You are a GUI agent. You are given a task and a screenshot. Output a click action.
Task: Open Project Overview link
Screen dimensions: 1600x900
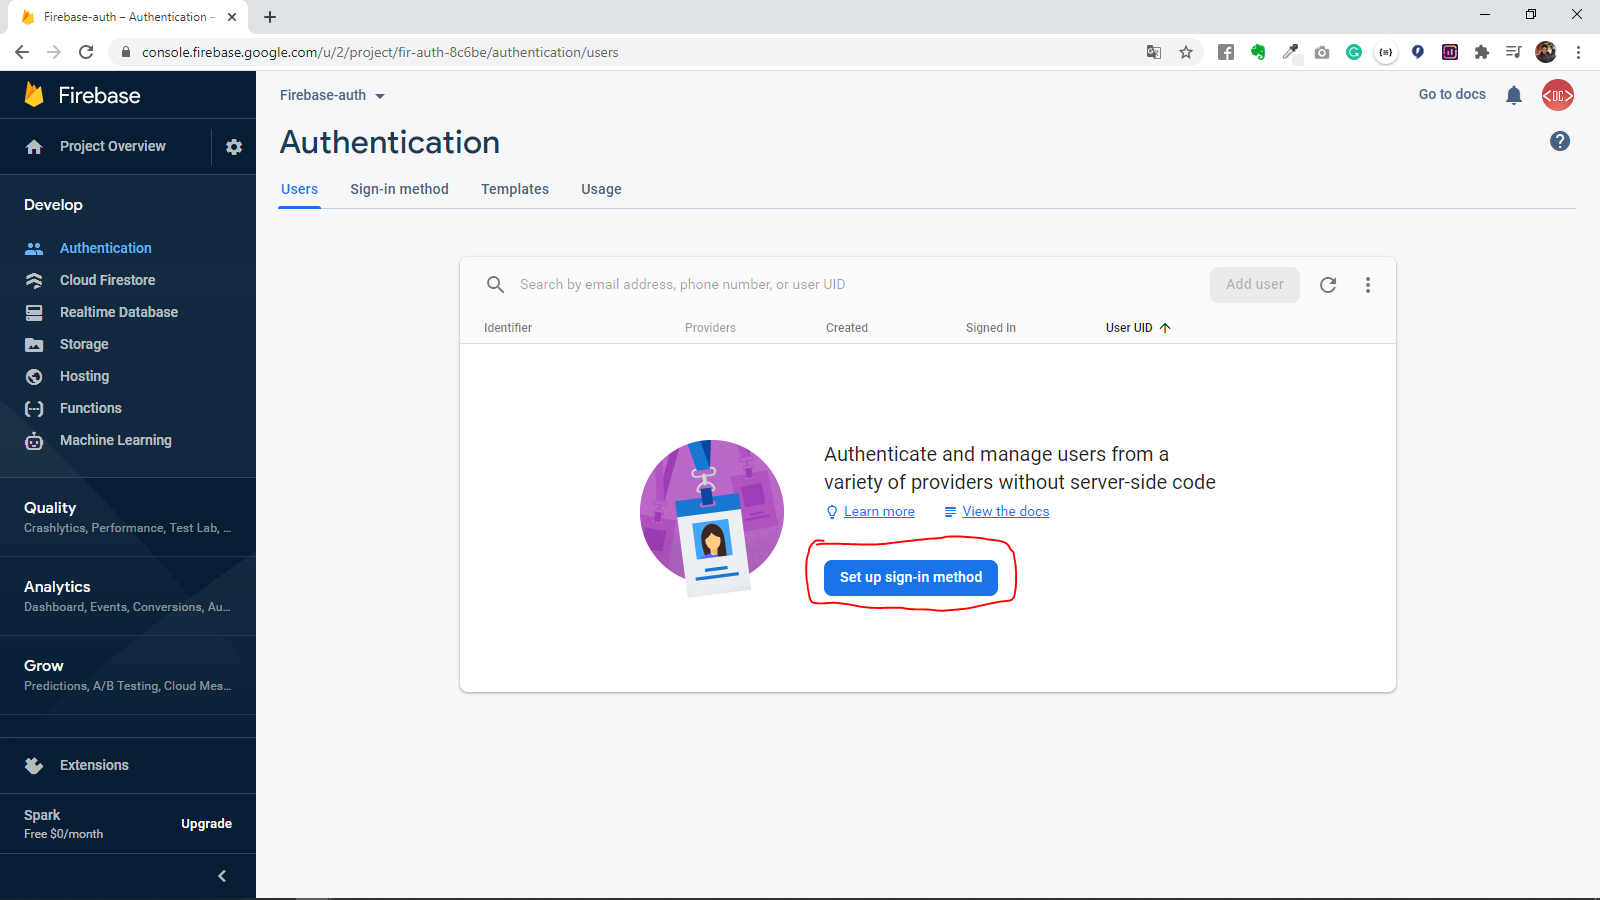click(113, 146)
